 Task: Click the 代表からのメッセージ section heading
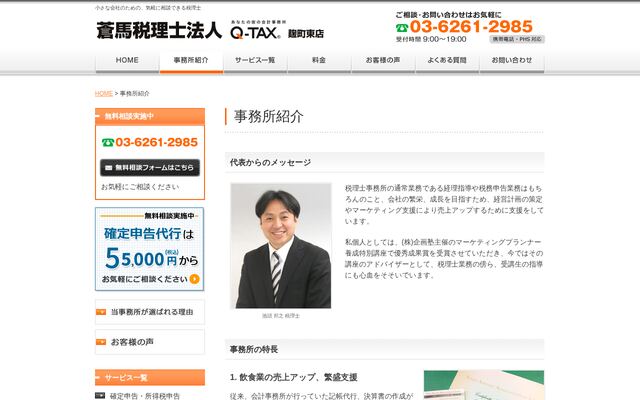coord(270,162)
